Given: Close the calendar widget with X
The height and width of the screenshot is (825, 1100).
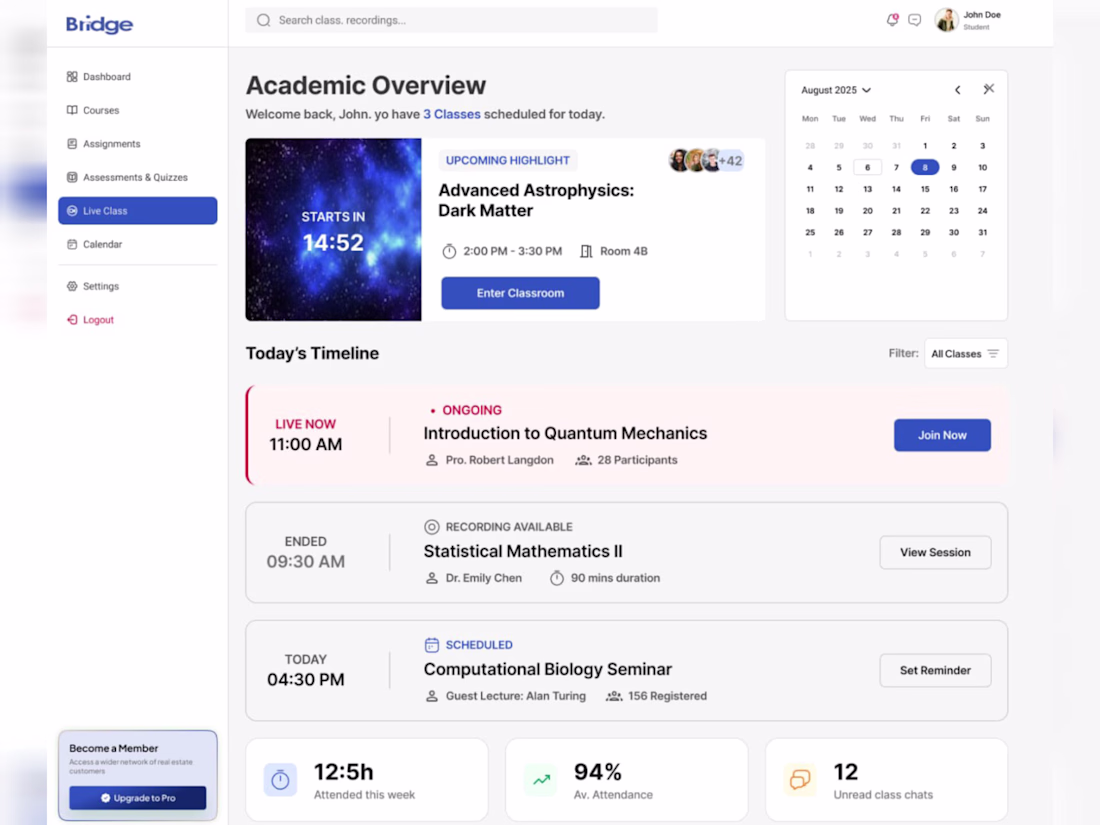Looking at the screenshot, I should 988,89.
